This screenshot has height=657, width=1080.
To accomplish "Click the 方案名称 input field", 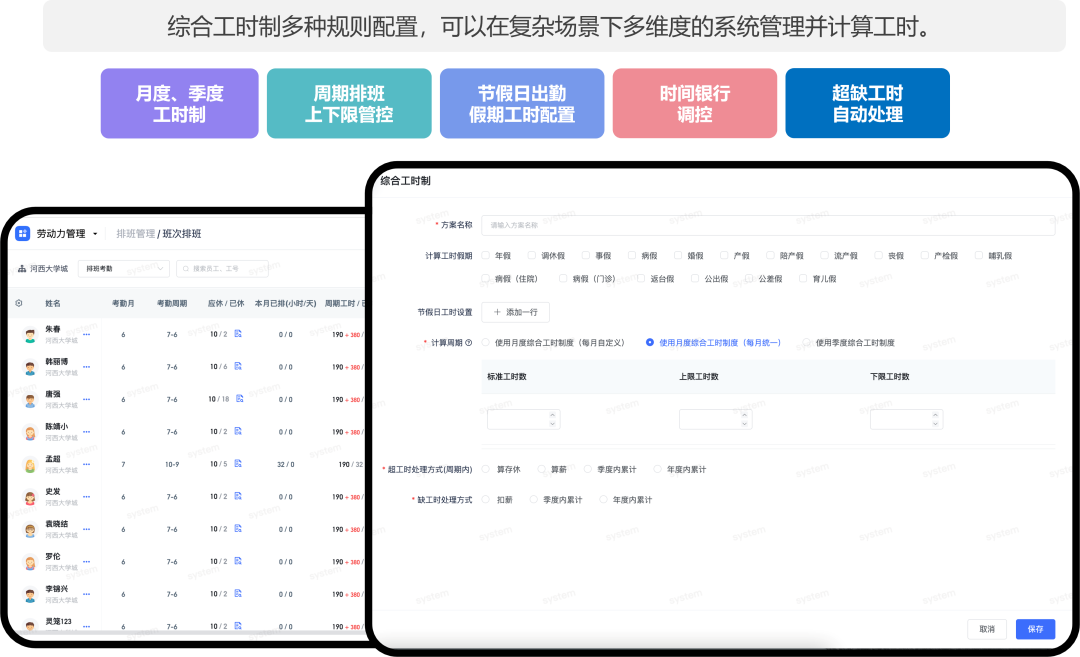I will click(x=767, y=226).
